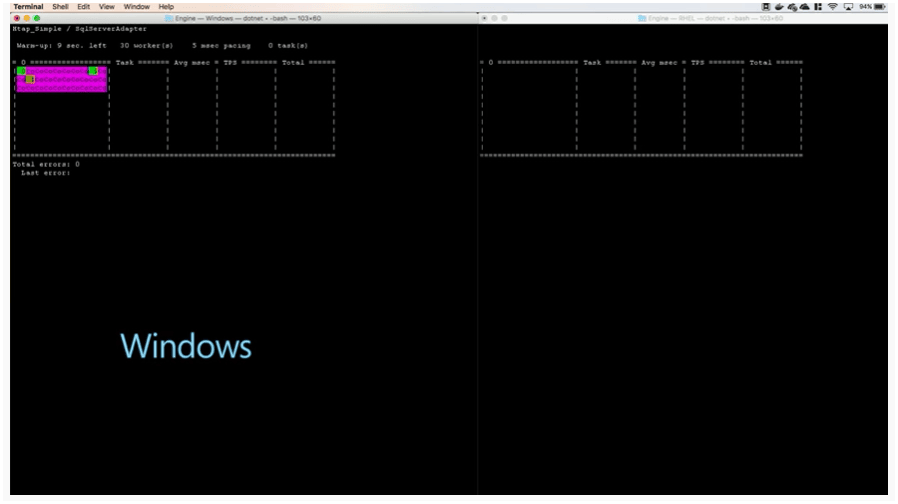Click the Engine — RHEL window title

click(716, 18)
